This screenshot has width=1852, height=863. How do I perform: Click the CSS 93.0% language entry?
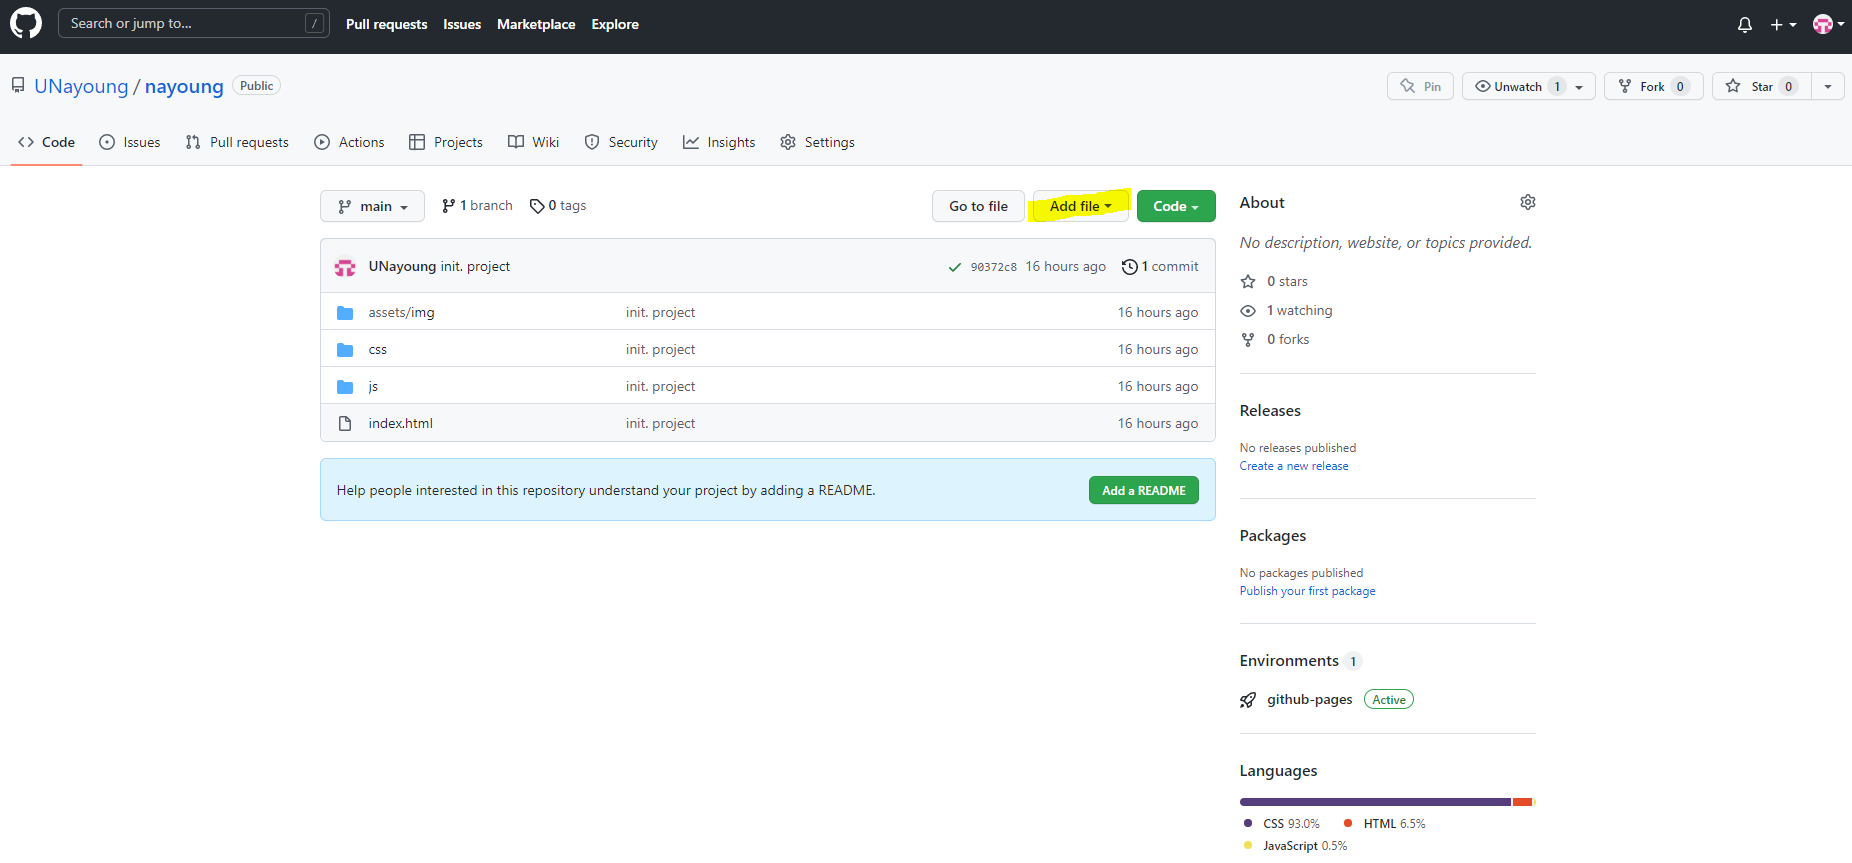[1282, 824]
